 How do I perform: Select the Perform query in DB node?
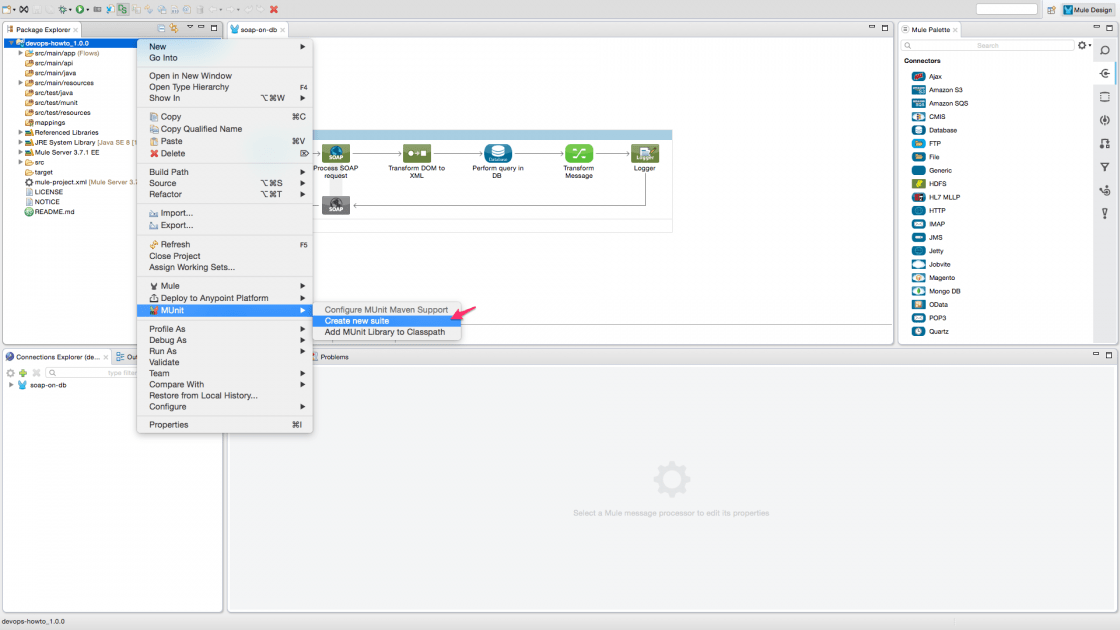[498, 155]
